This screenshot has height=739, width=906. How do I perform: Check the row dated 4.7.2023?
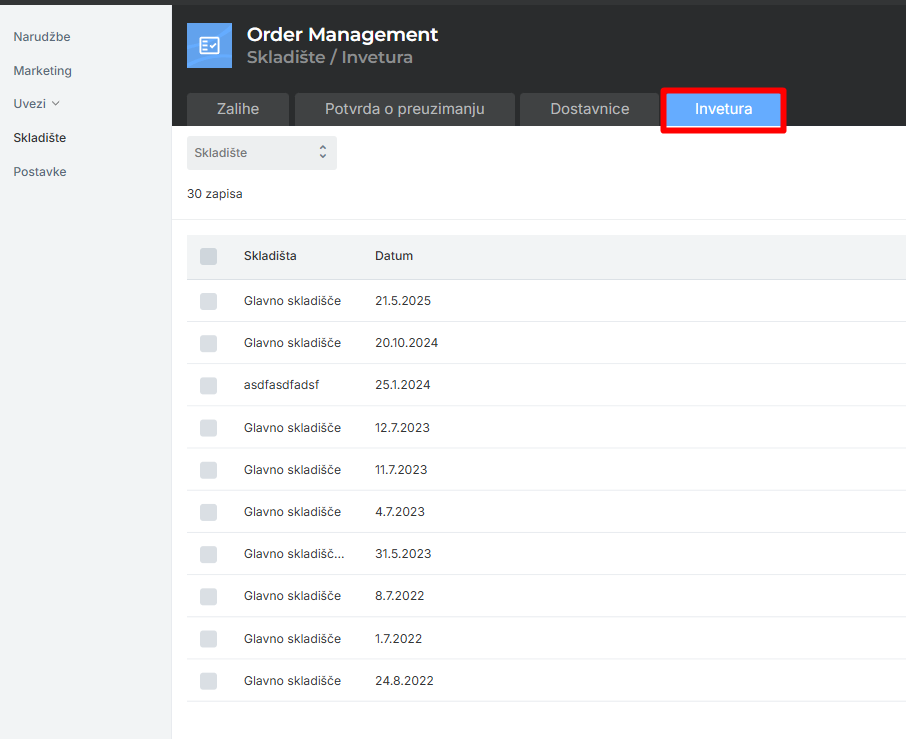click(209, 512)
